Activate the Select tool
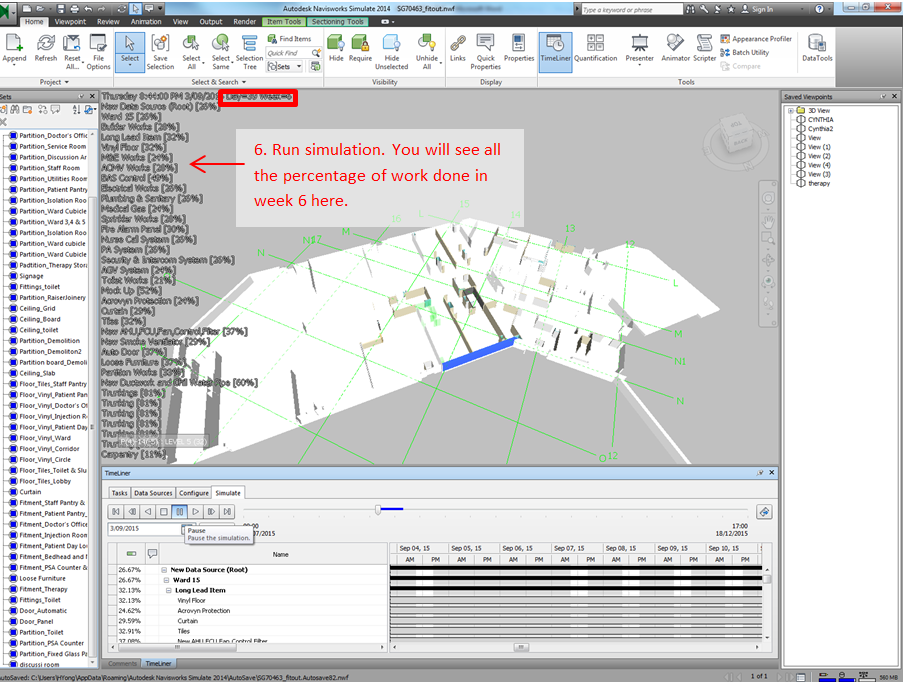This screenshot has width=913, height=682. [129, 48]
